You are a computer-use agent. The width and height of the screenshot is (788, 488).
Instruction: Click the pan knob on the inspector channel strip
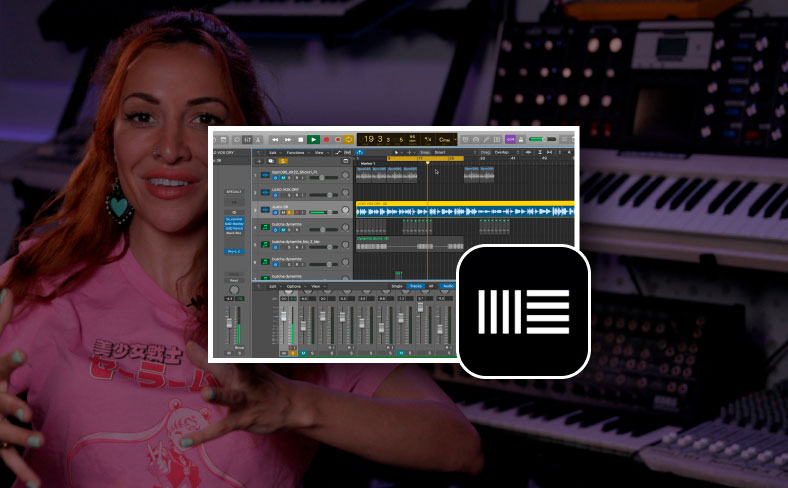(x=234, y=289)
